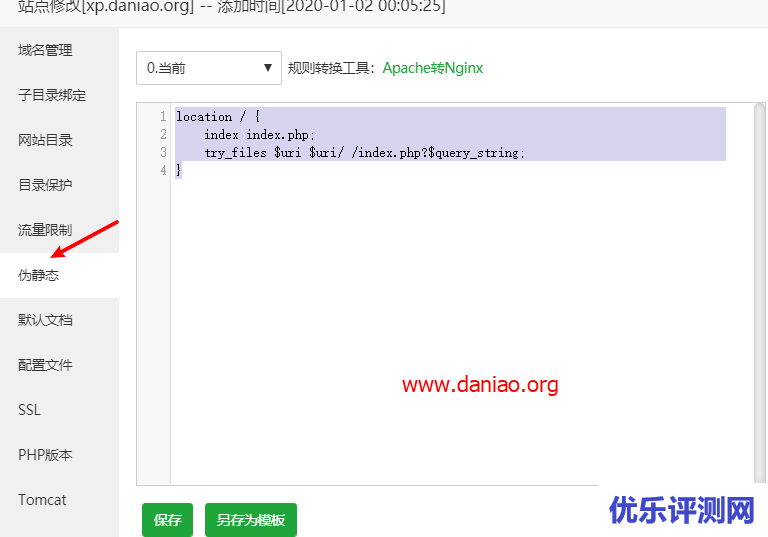Open the 默认文档 section
This screenshot has height=537, width=768.
[x=46, y=320]
